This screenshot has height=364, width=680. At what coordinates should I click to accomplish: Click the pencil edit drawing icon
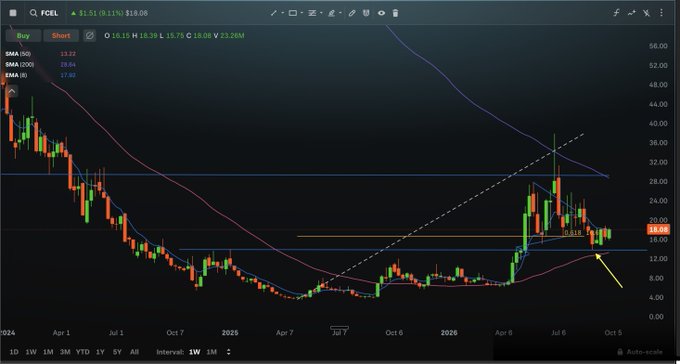352,13
